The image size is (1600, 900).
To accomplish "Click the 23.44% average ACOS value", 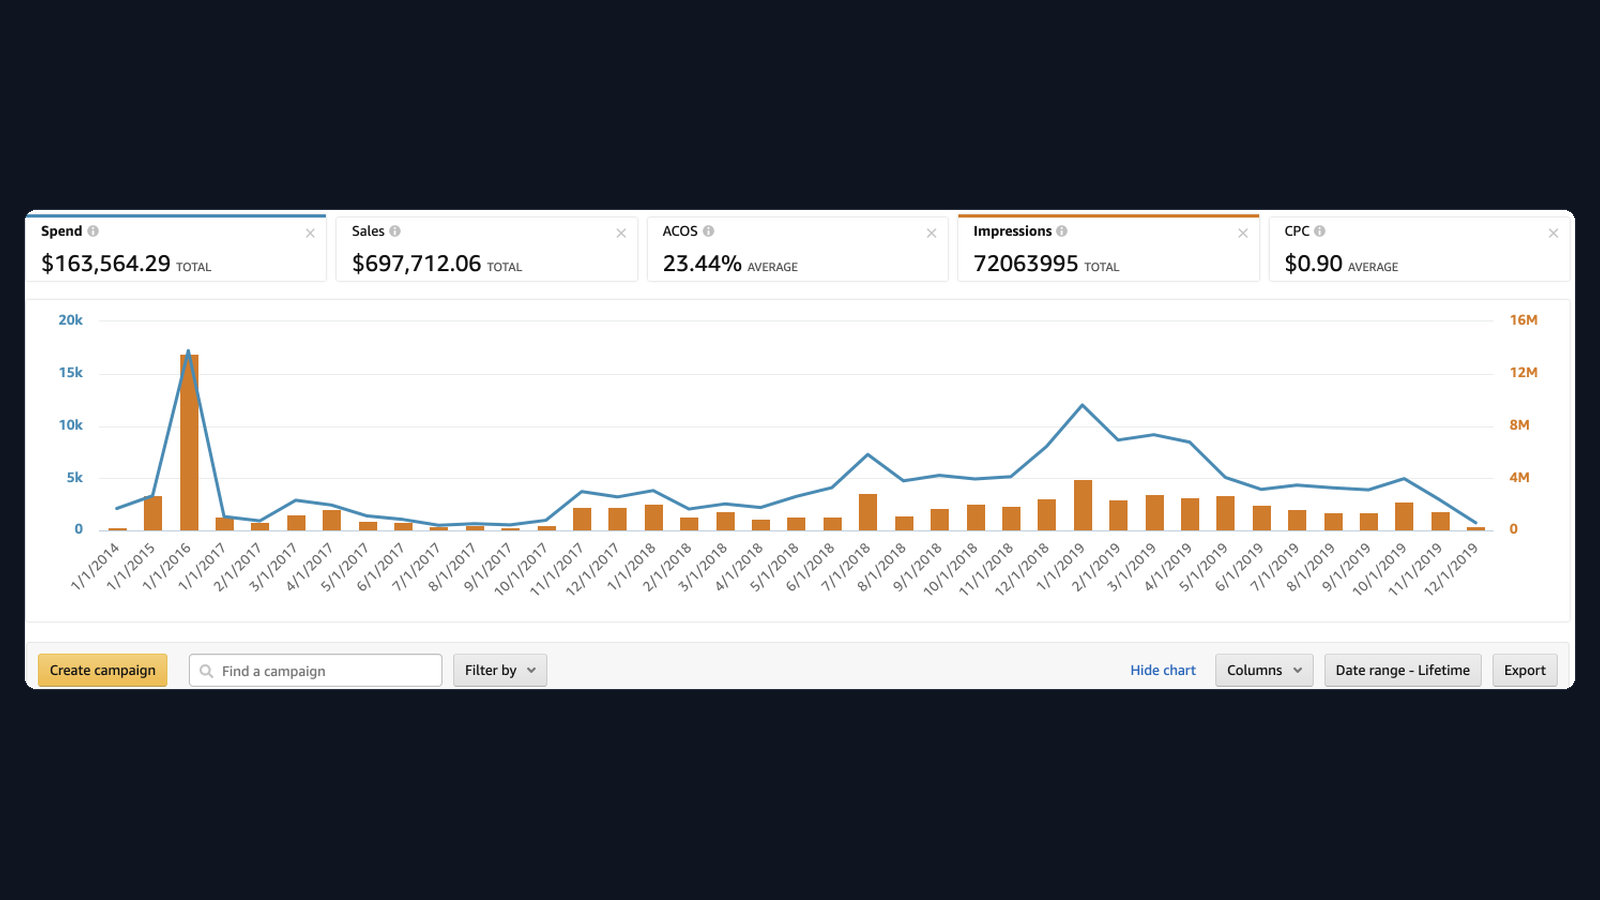I will coord(702,264).
